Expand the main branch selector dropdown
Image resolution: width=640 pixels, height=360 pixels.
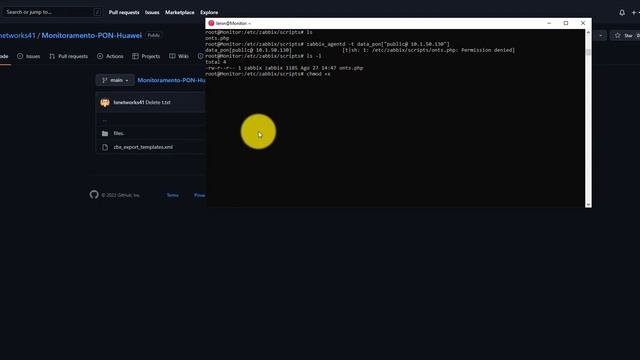(x=115, y=80)
